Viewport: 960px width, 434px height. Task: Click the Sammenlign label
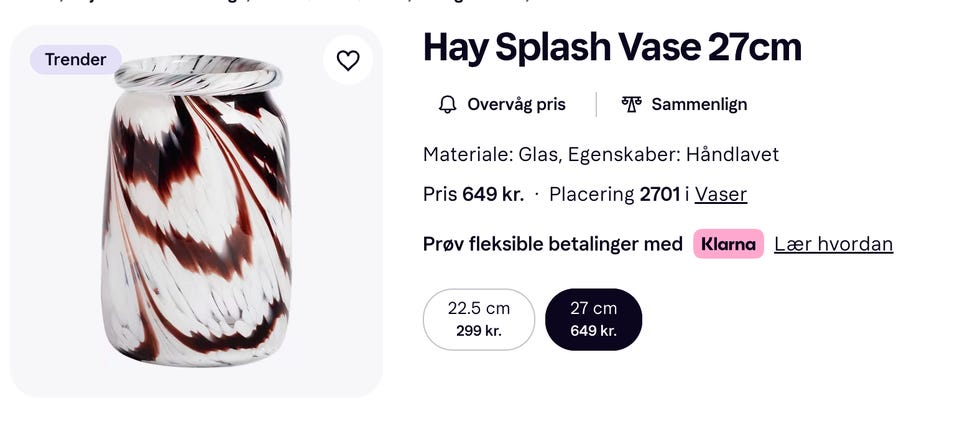699,104
